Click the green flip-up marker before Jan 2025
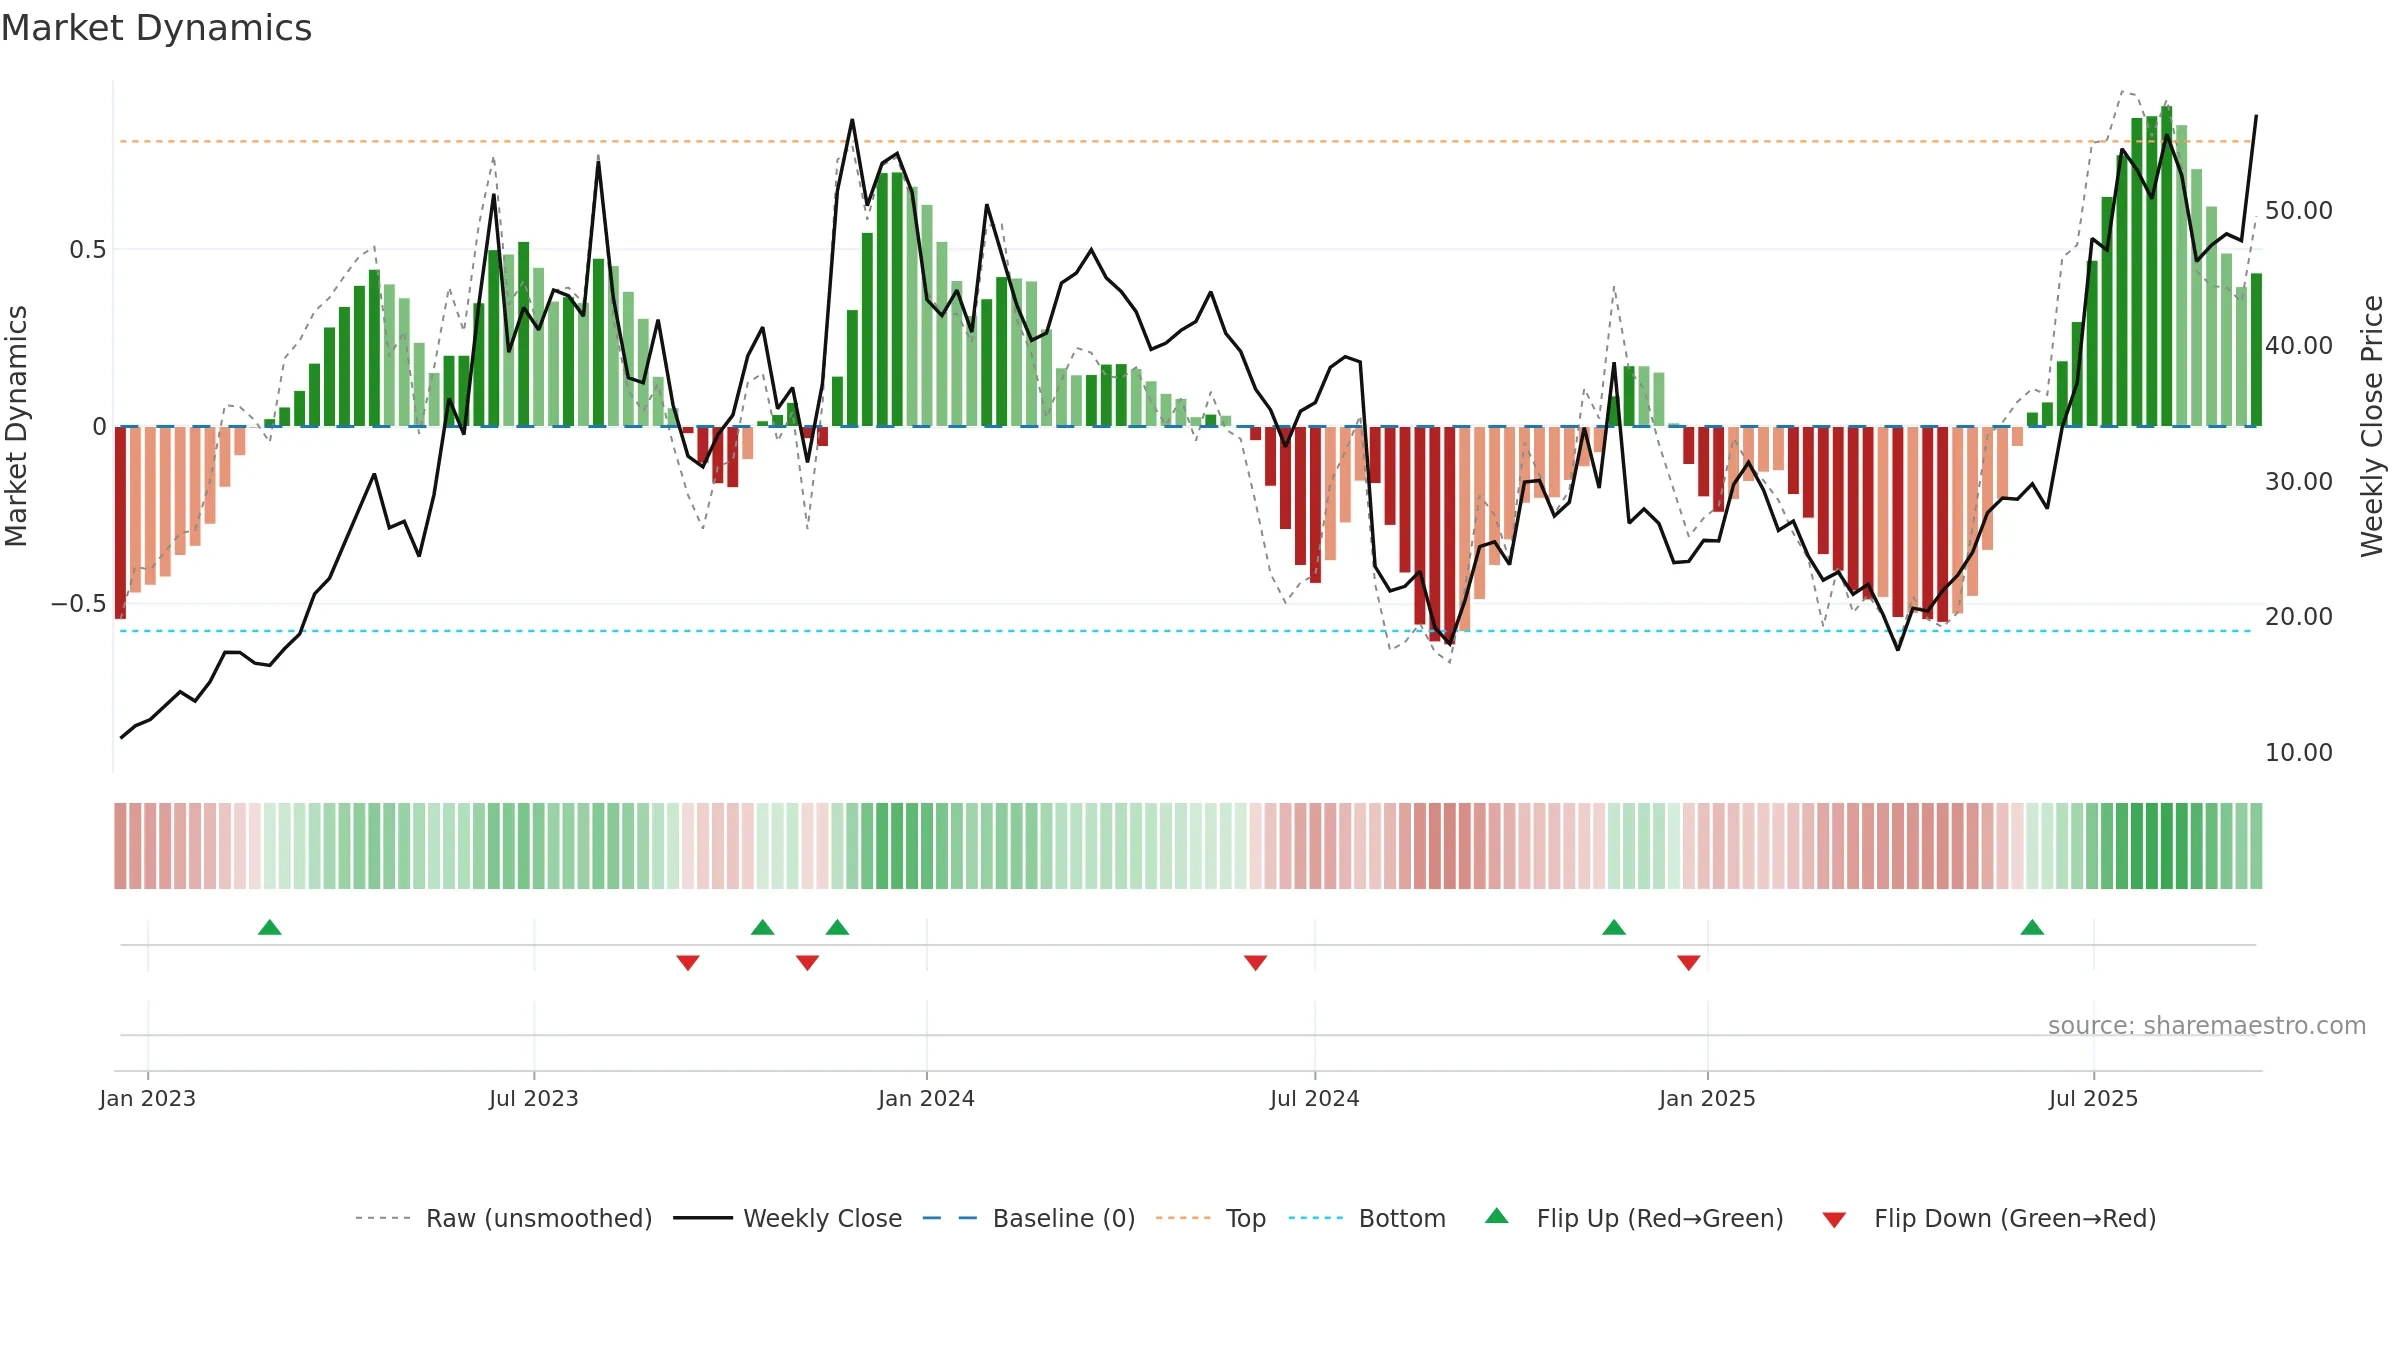Screen dimensions: 2400x1350 (x=1614, y=927)
